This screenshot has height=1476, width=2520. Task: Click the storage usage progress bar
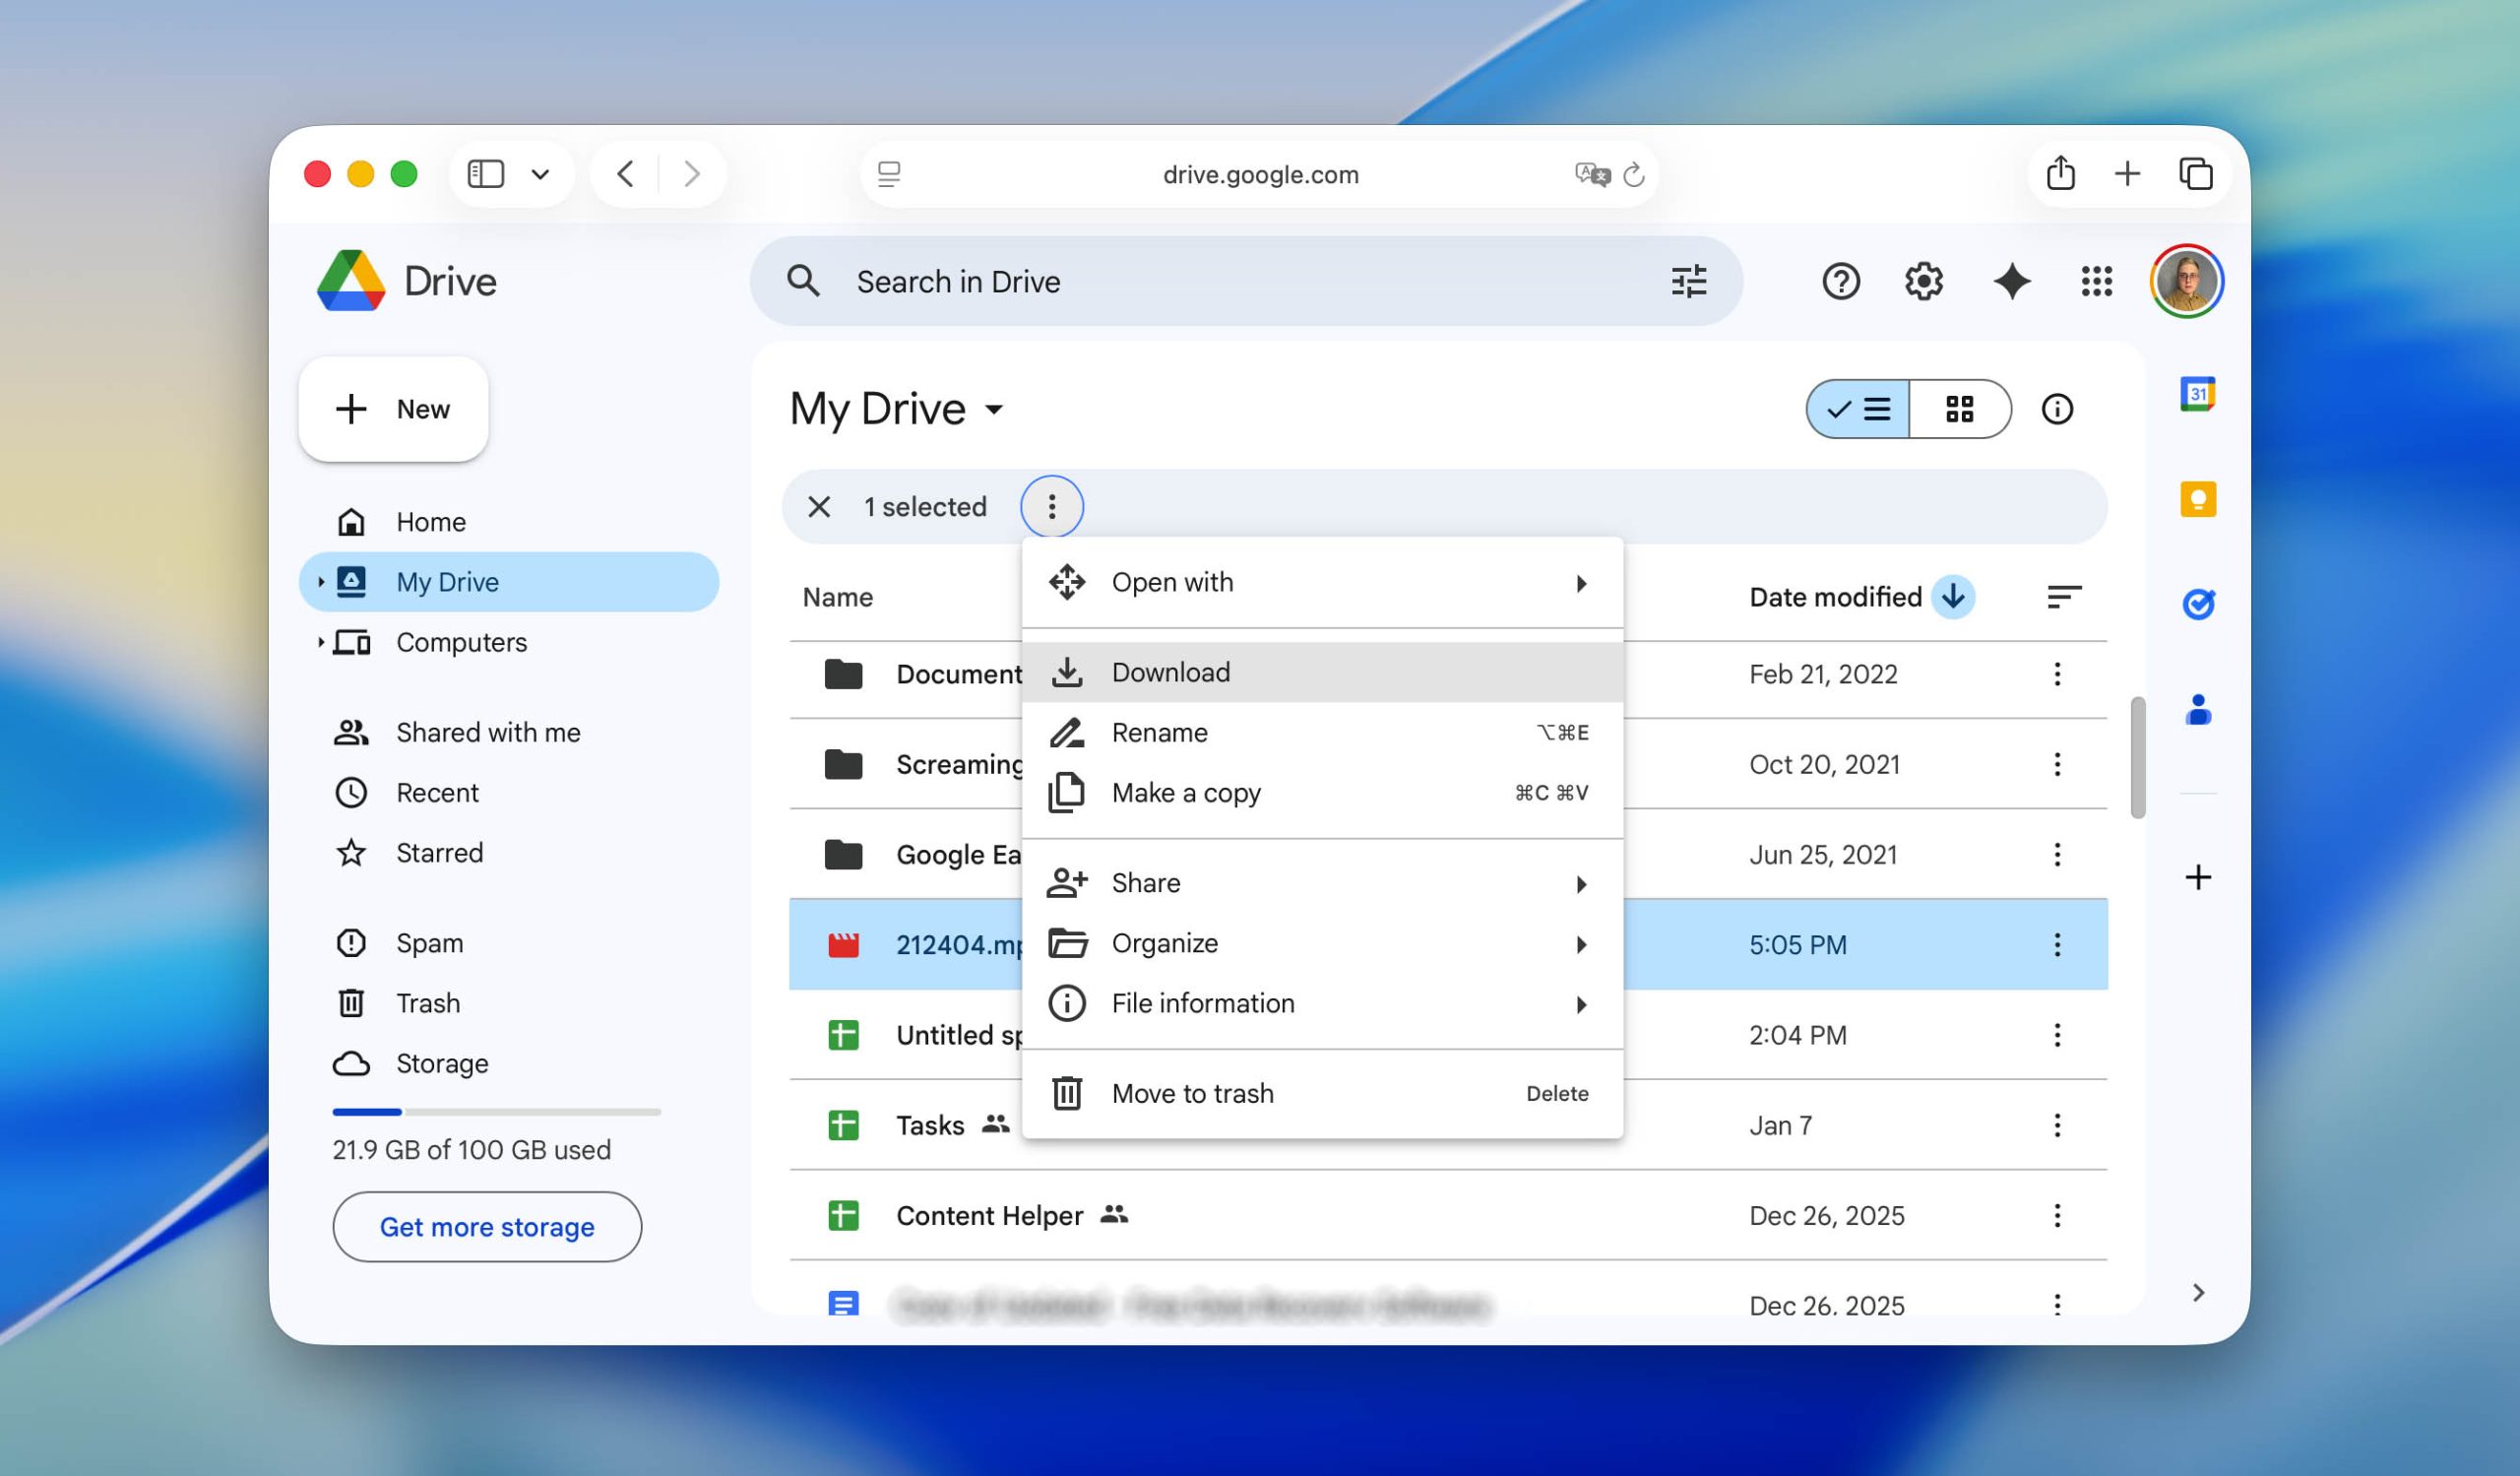click(497, 1111)
